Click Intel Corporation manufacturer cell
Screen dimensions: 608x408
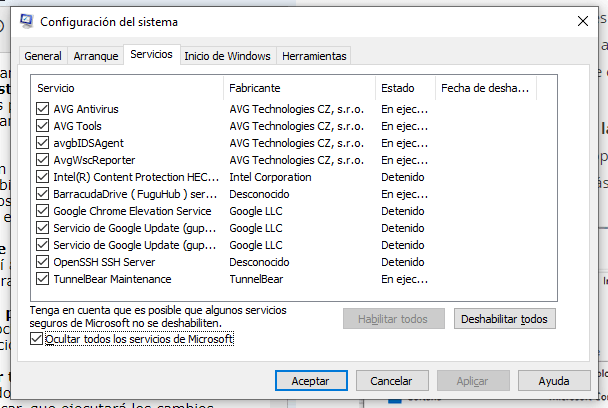coord(270,177)
